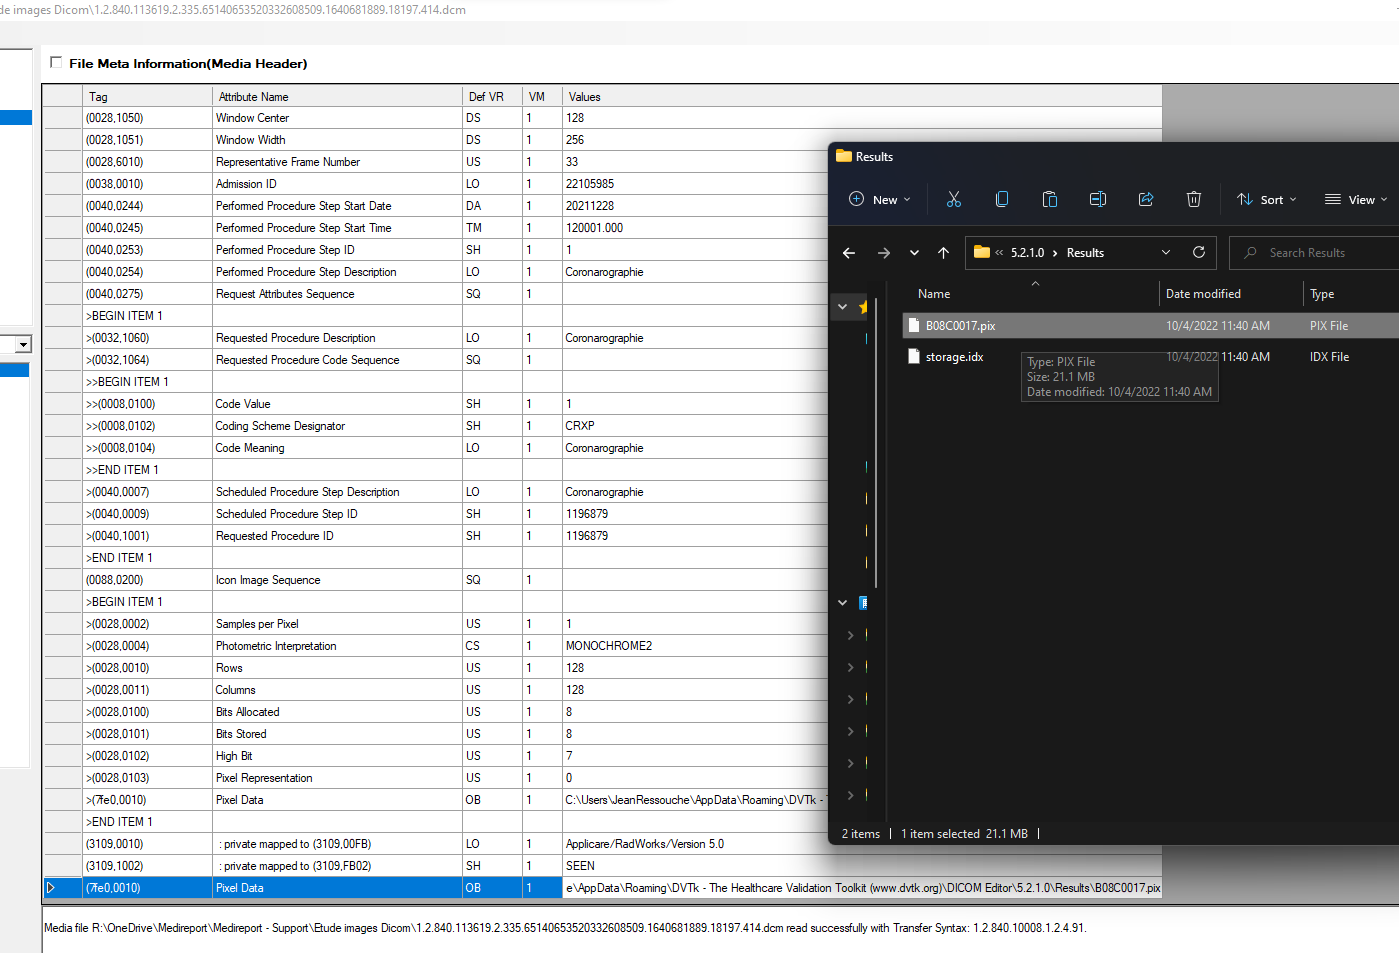Open the combo box arrow on the left panel

coord(23,344)
